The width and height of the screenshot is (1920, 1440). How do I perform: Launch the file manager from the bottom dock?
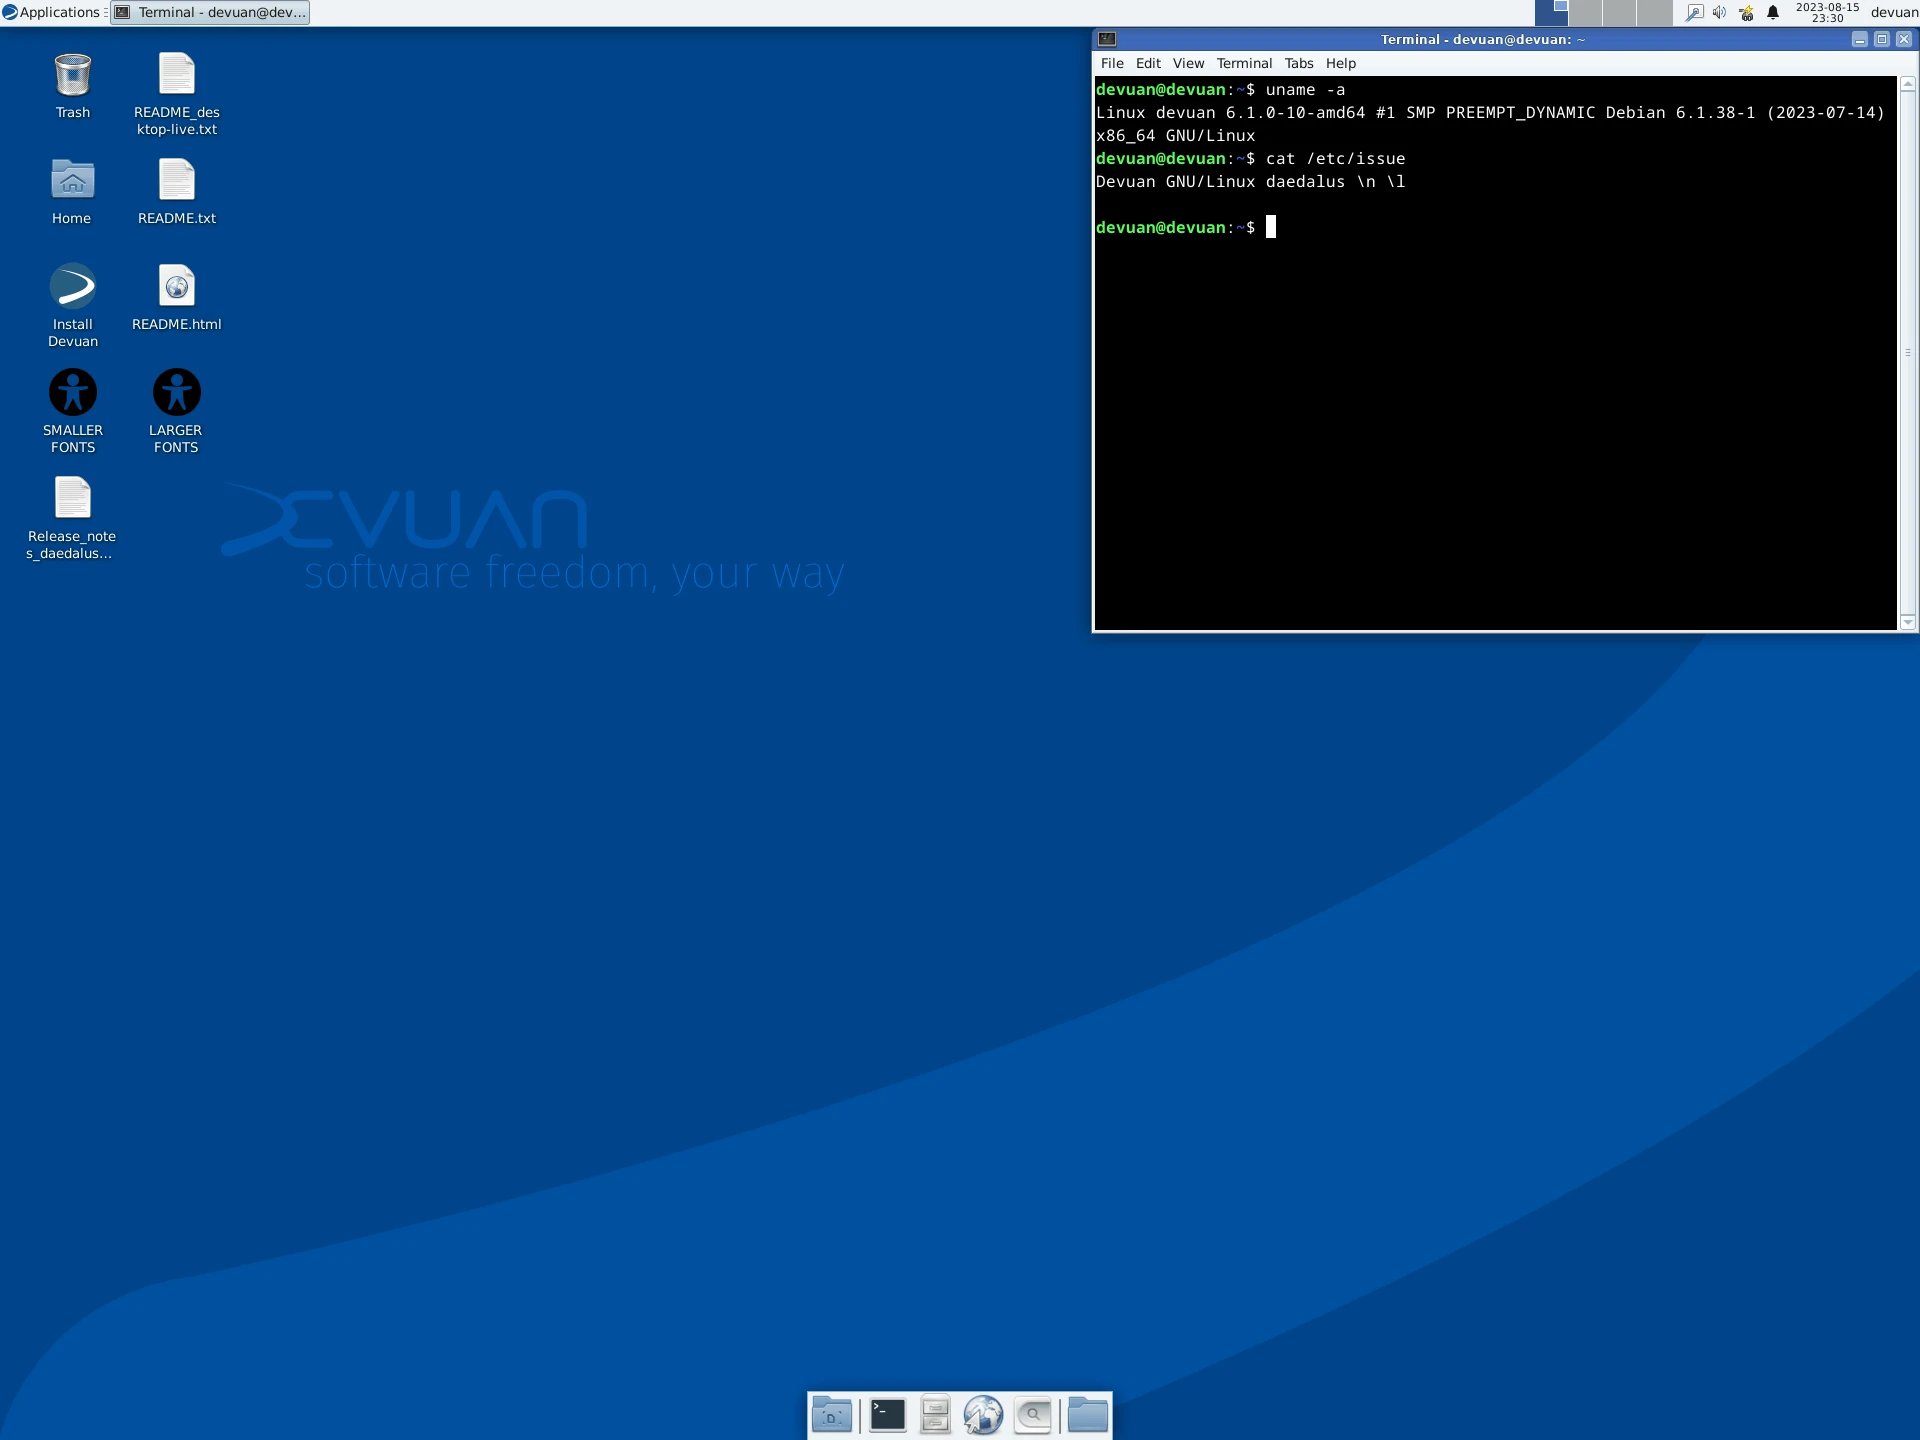tap(935, 1415)
